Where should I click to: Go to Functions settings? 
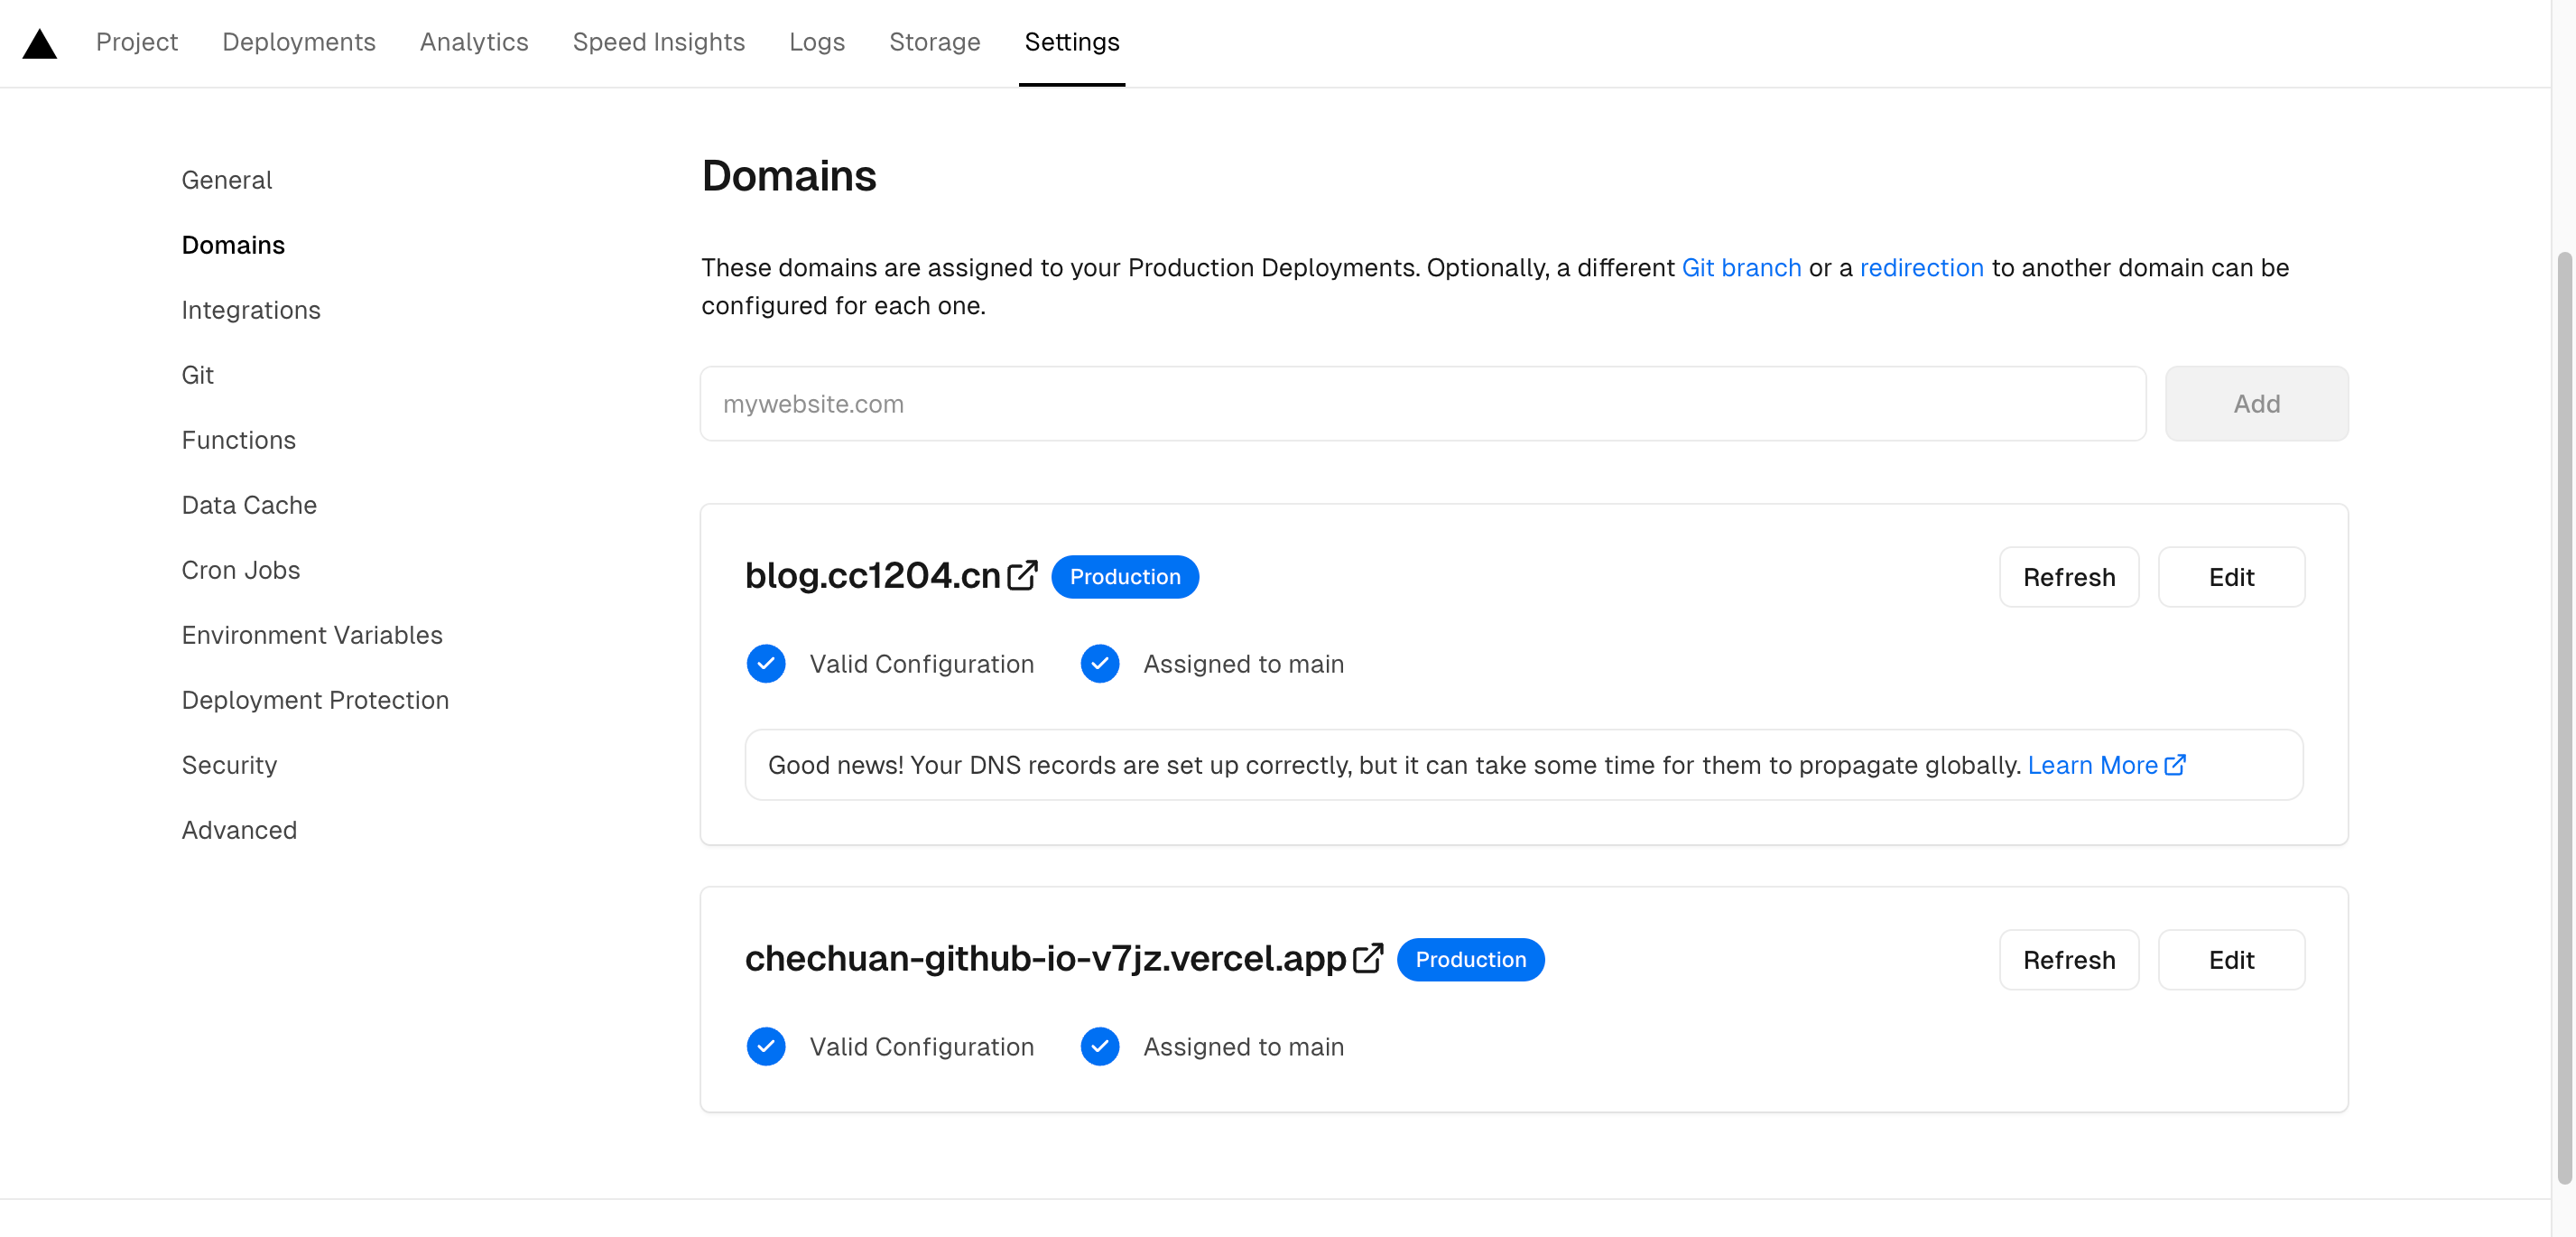[239, 440]
